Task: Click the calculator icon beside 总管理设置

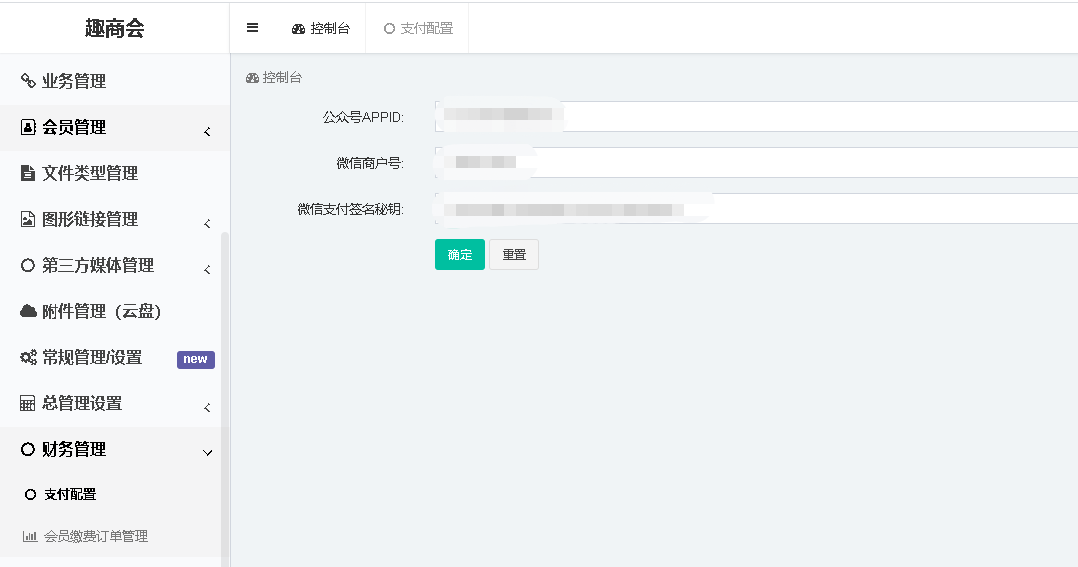Action: (x=28, y=404)
